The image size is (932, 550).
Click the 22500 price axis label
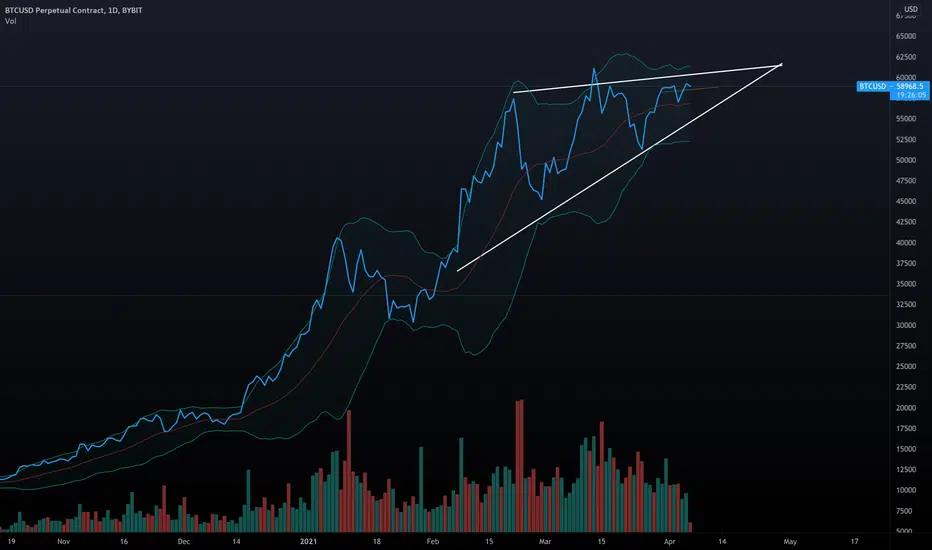point(906,387)
